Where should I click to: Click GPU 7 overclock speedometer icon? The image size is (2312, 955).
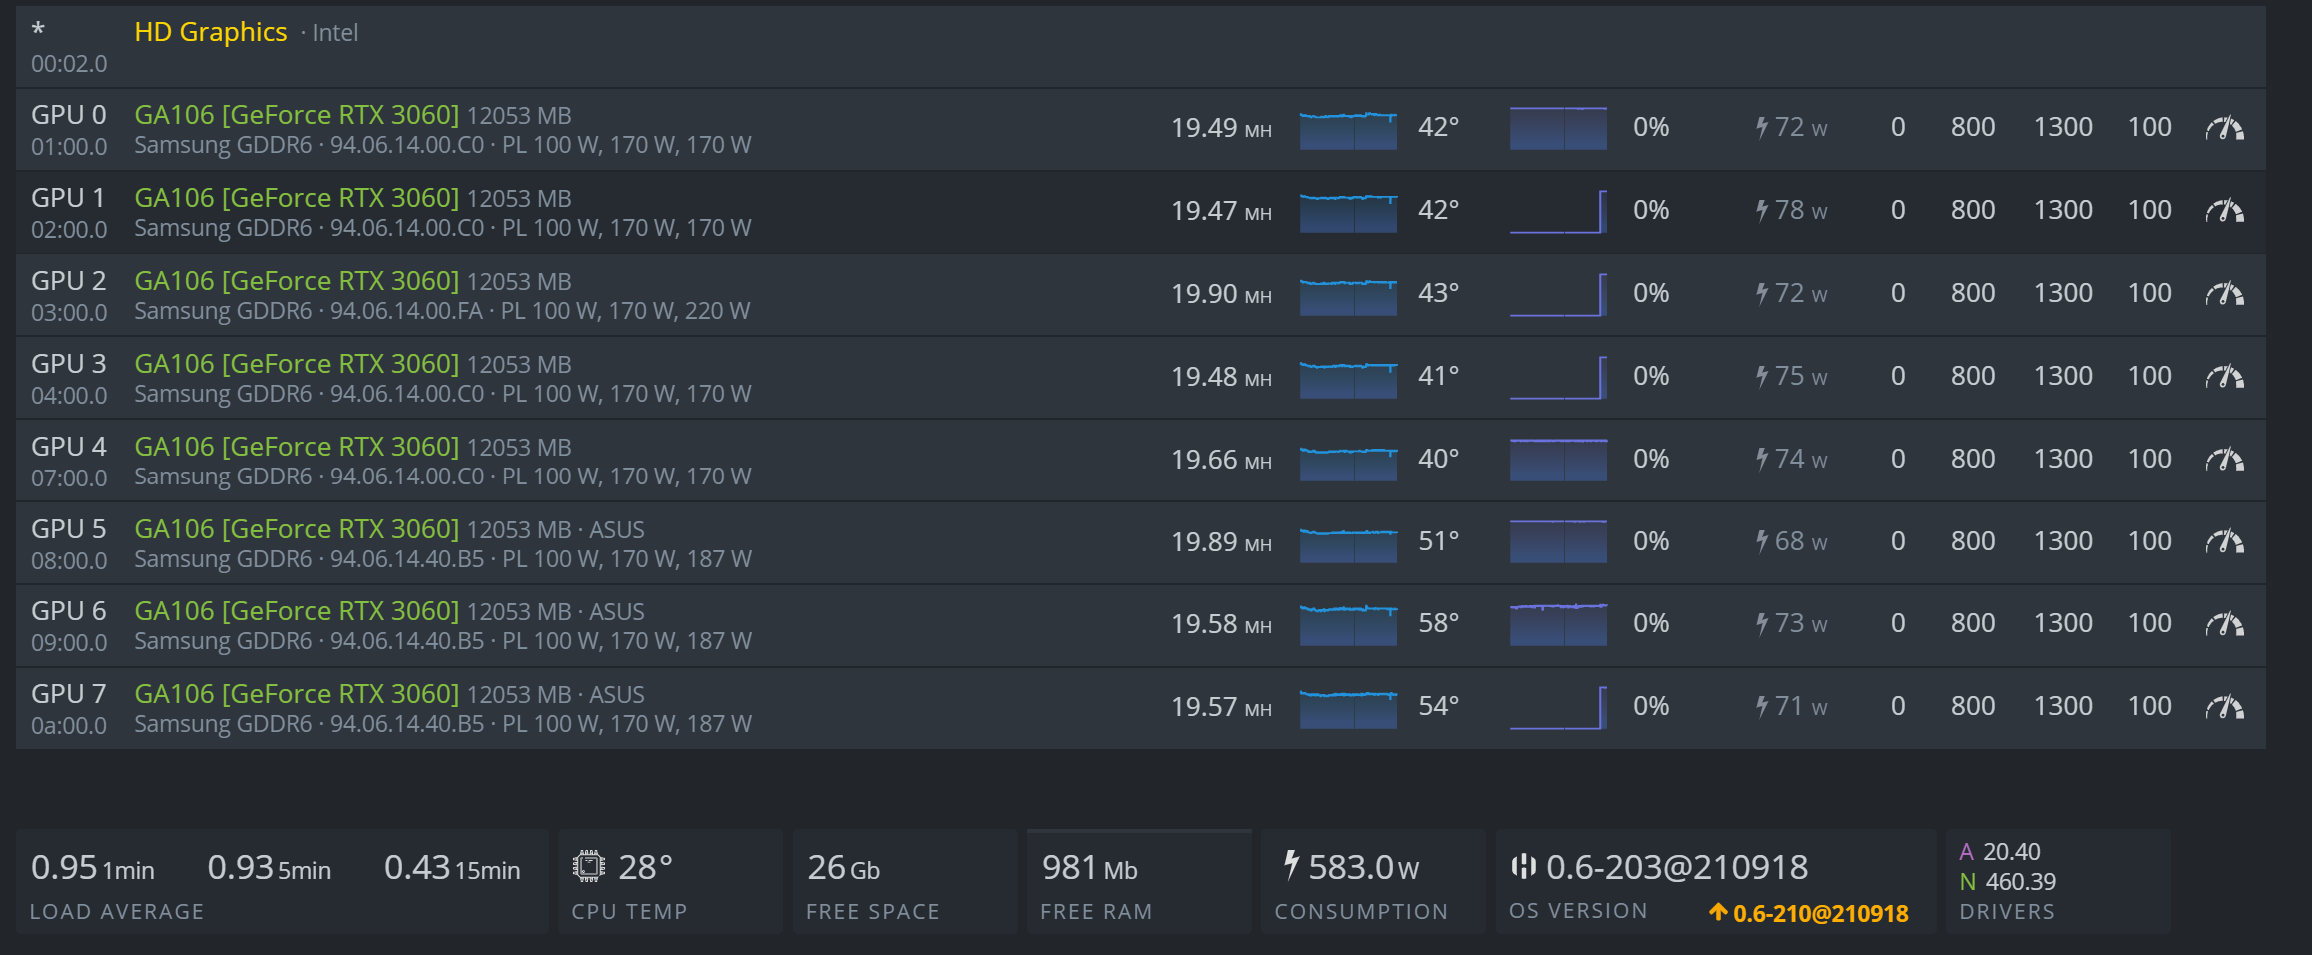click(2224, 707)
